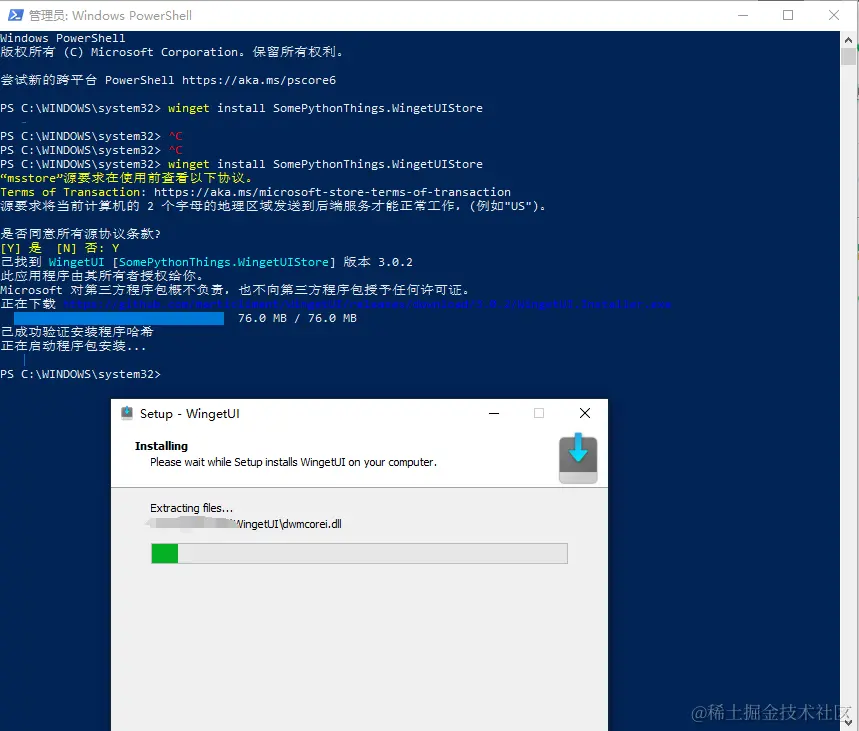Click the PowerShell scrollbar down arrow
Image resolution: width=859 pixels, height=731 pixels.
click(x=849, y=723)
